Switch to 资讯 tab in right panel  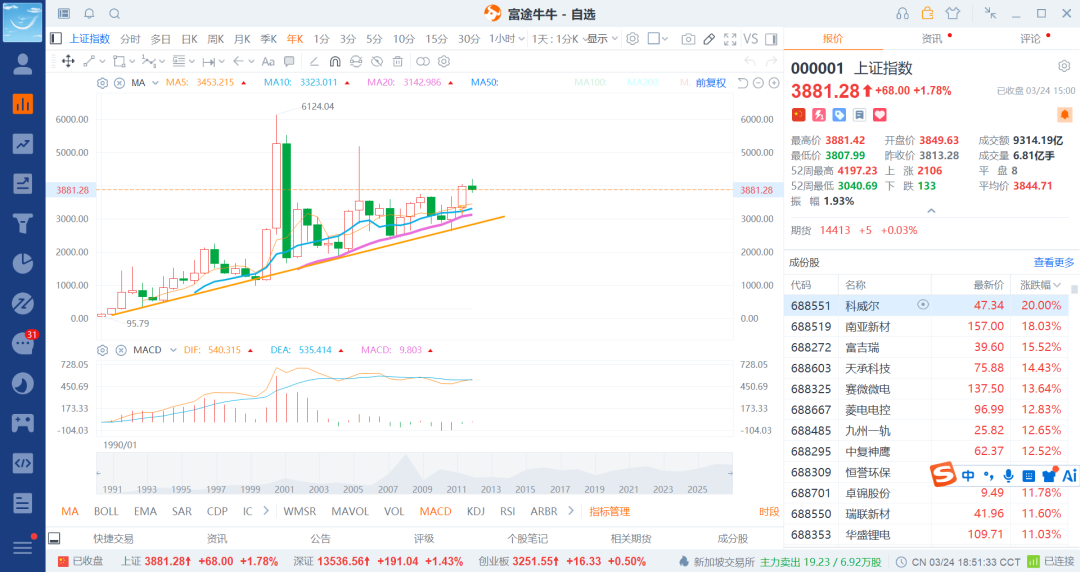pyautogui.click(x=932, y=39)
